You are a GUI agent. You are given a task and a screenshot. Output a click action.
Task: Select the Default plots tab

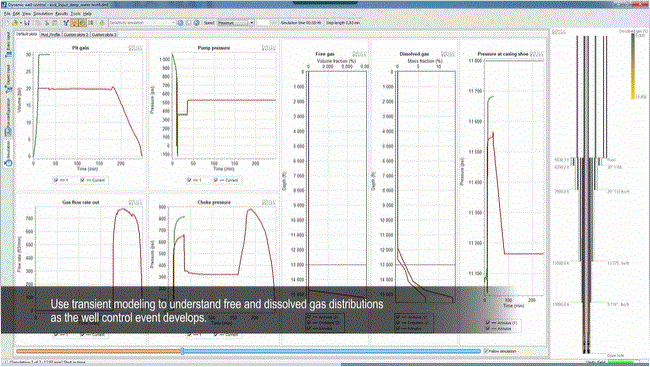[x=27, y=34]
